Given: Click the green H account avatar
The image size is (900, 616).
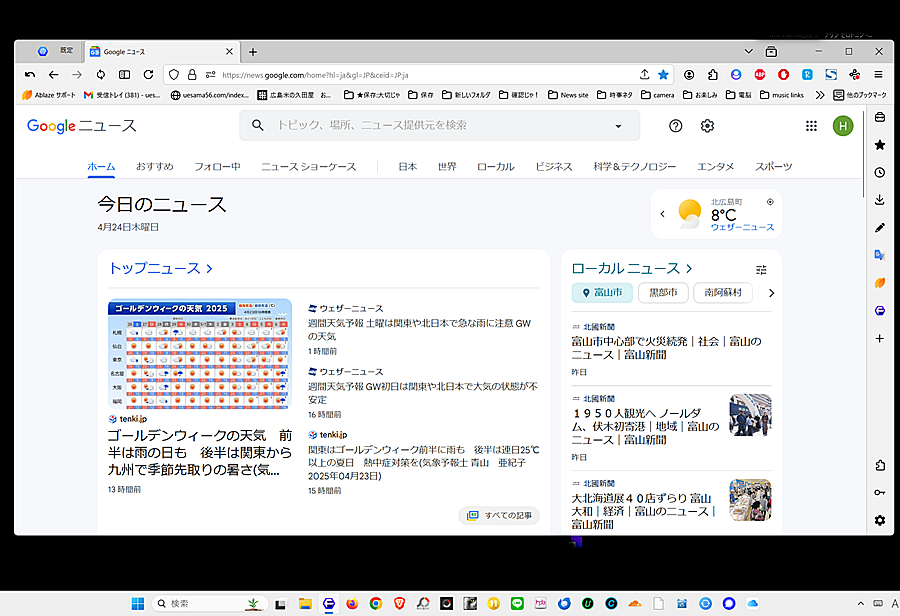Looking at the screenshot, I should [843, 126].
